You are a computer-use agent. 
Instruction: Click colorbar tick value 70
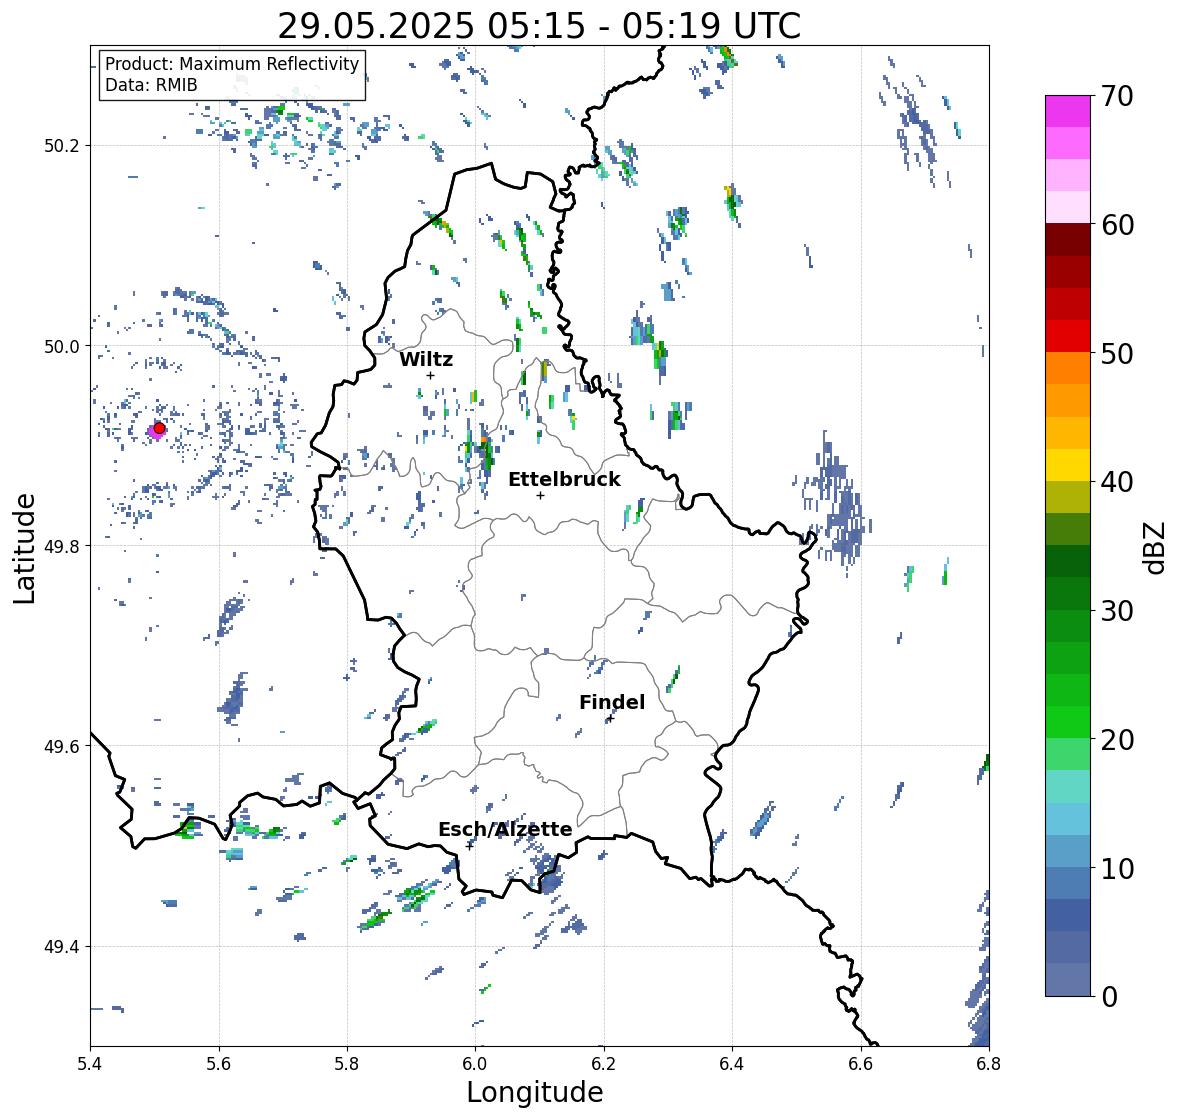[1117, 96]
